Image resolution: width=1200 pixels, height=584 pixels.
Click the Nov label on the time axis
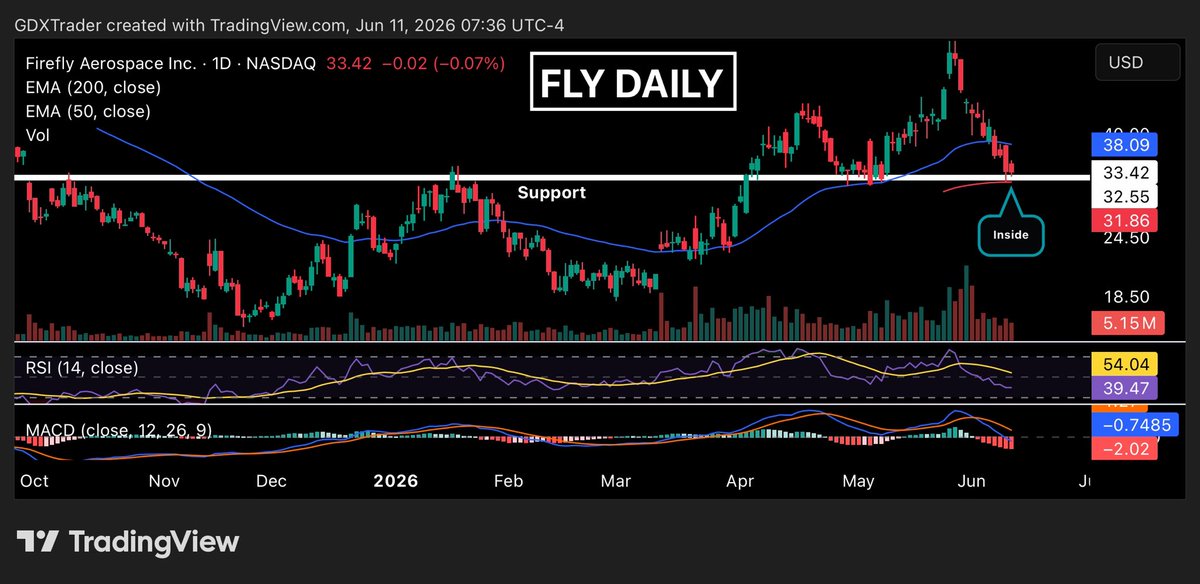coord(164,481)
